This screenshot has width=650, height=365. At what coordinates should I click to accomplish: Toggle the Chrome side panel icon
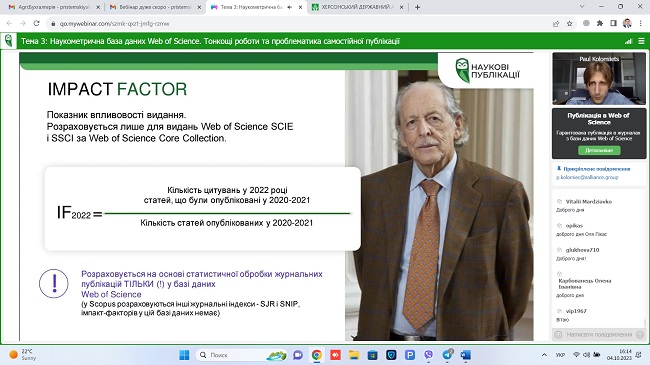point(614,23)
